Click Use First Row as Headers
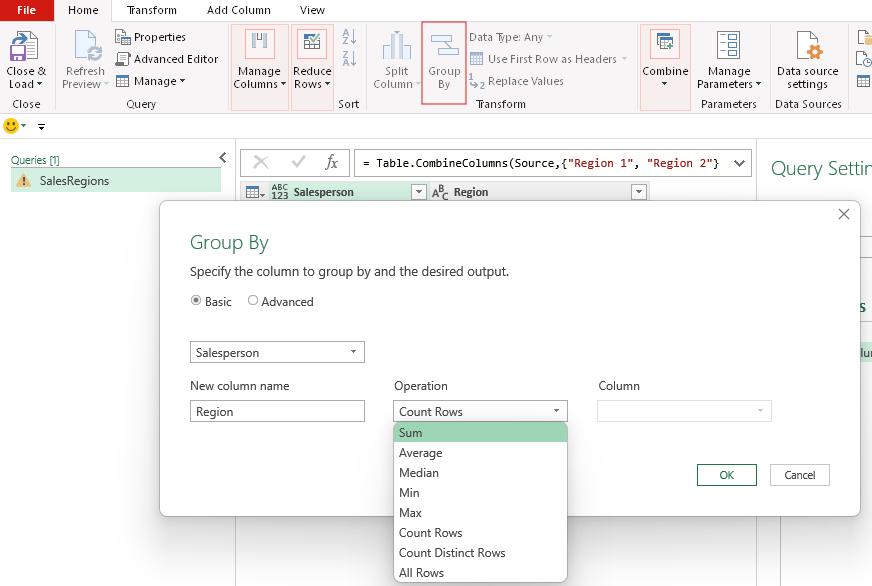This screenshot has width=872, height=586. pyautogui.click(x=548, y=59)
